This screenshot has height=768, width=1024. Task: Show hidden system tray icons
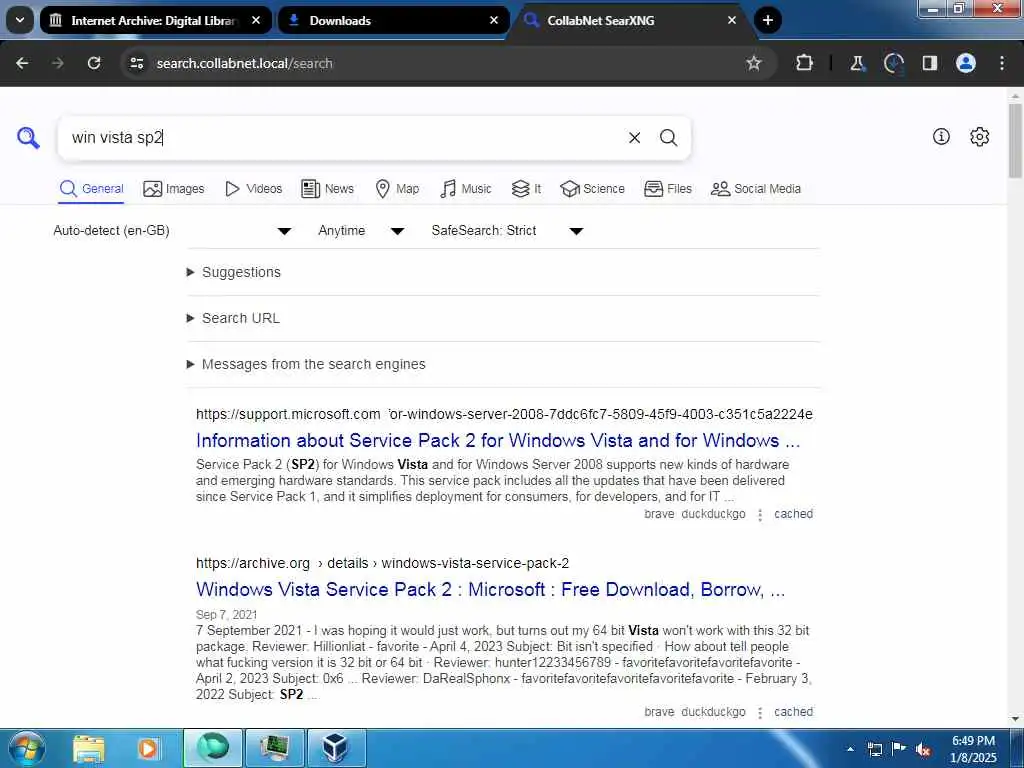[851, 749]
